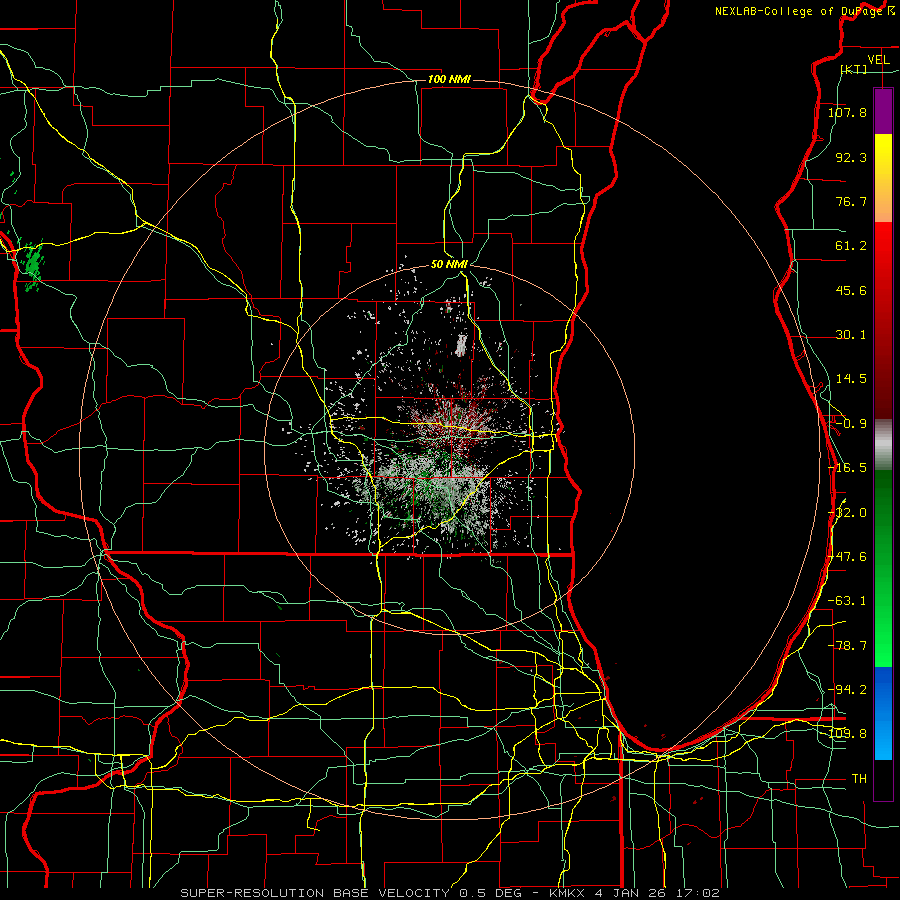Viewport: 900px width, 900px height.
Task: Pick the blue segment of velocity scale
Action: tap(883, 713)
